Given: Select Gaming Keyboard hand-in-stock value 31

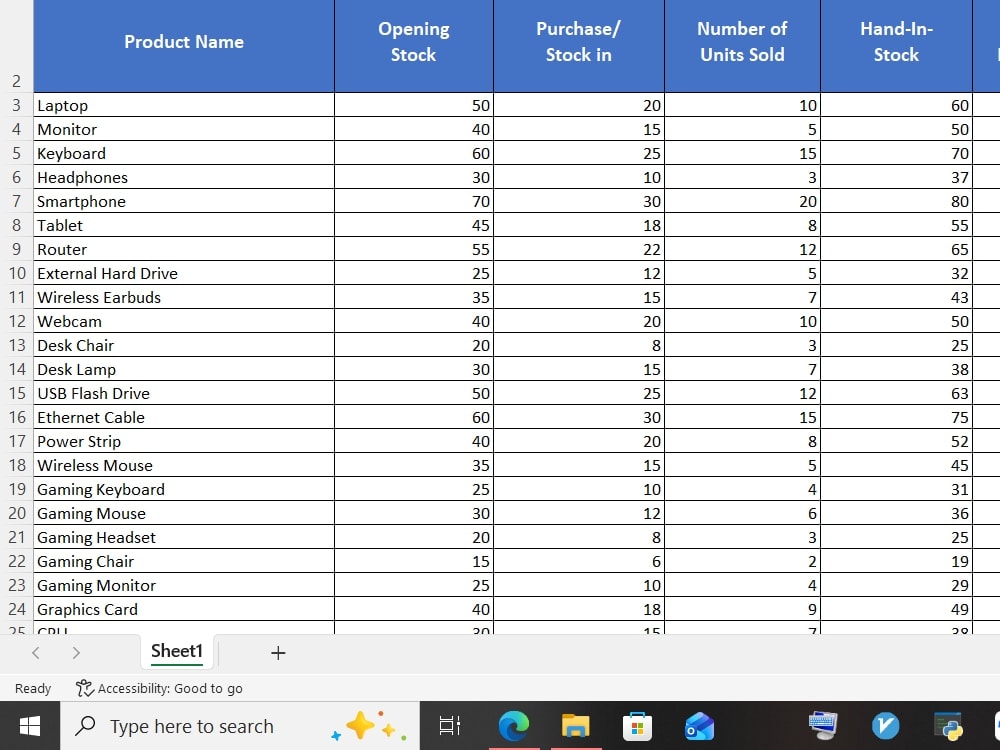Looking at the screenshot, I should (896, 489).
